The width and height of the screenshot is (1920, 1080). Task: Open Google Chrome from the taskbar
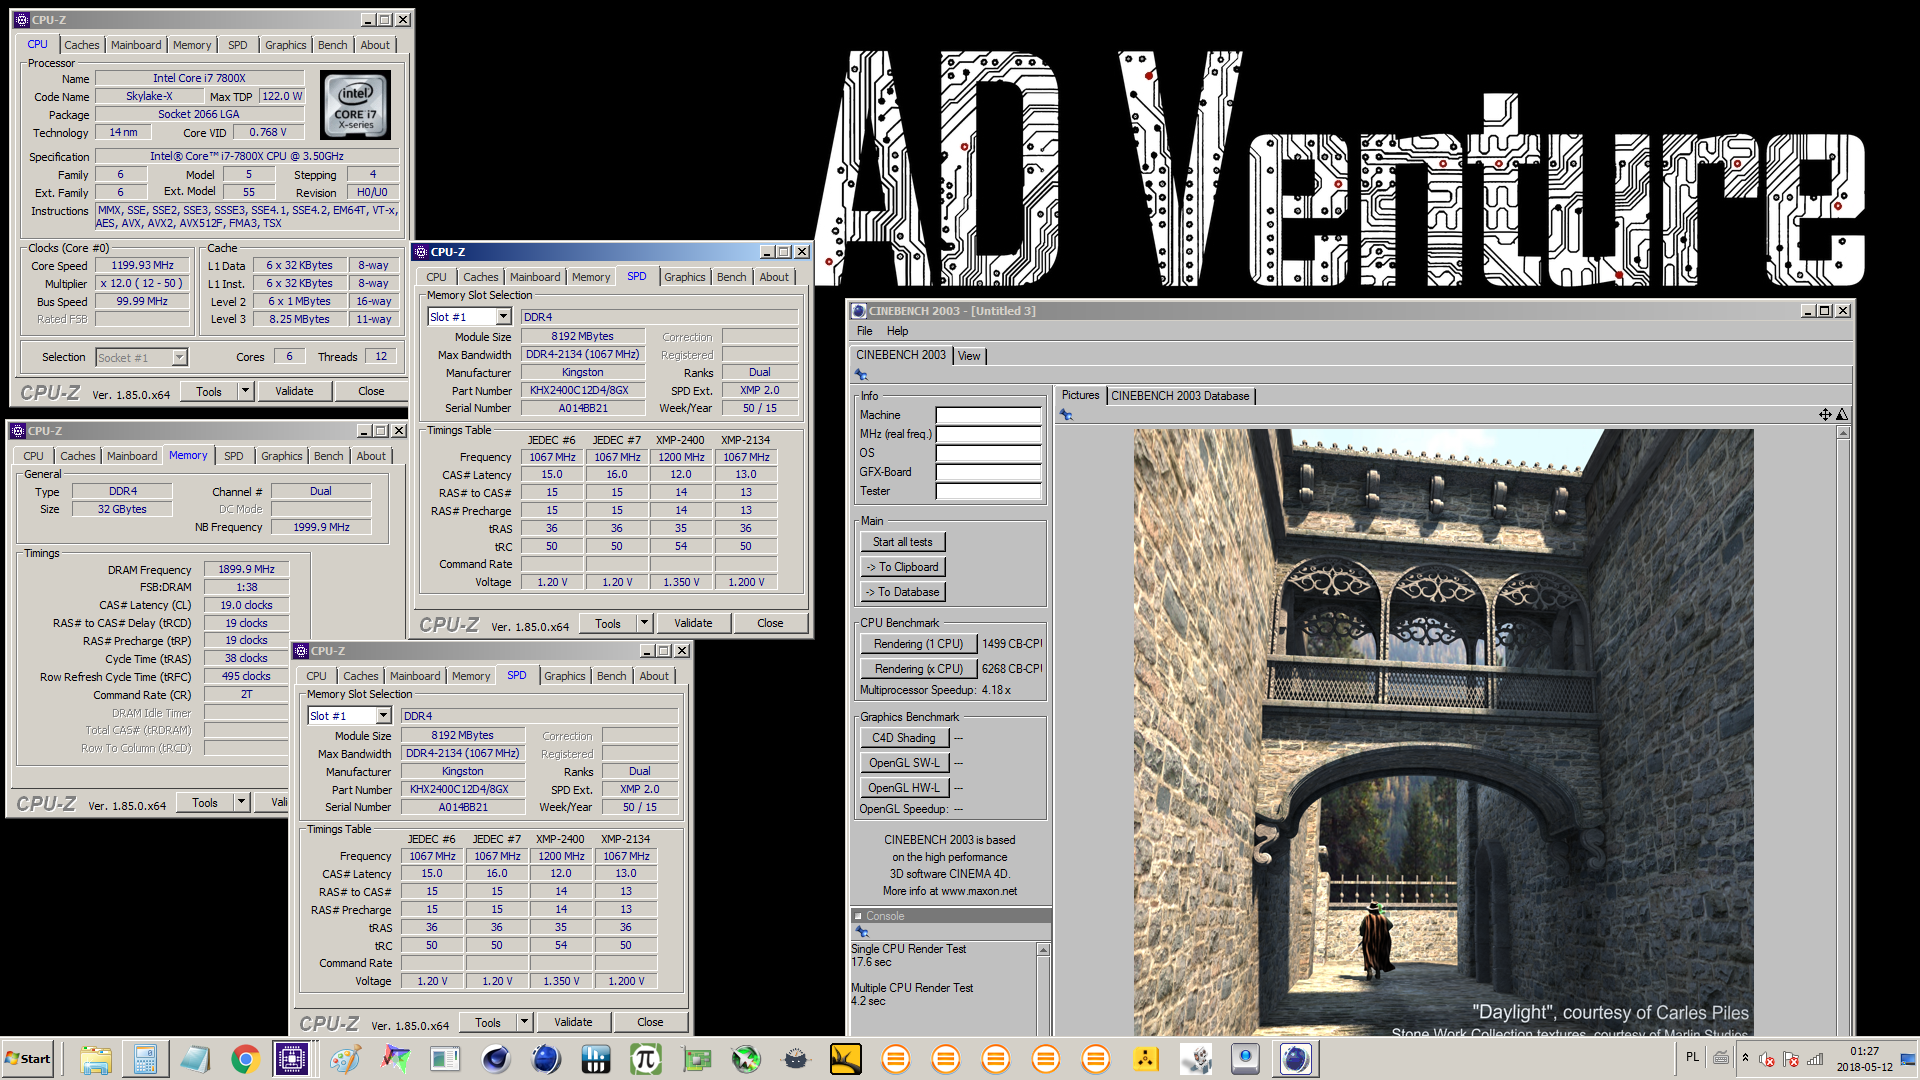coord(245,1059)
